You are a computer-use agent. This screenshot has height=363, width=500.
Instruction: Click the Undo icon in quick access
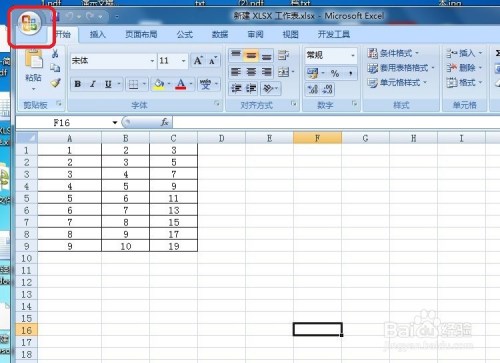69,16
